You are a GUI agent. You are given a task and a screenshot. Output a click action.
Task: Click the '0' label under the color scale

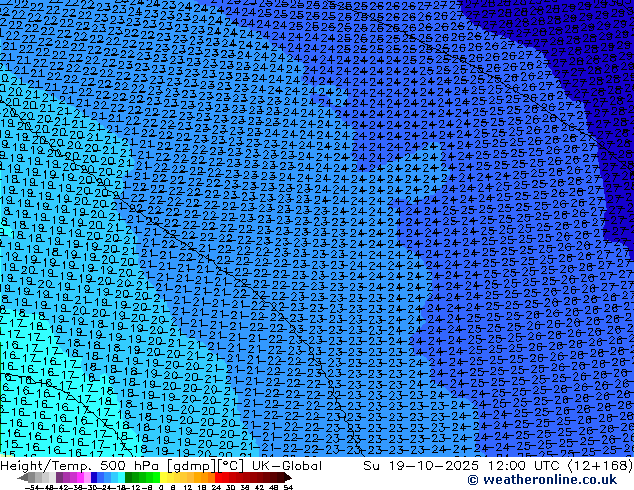tap(161, 487)
